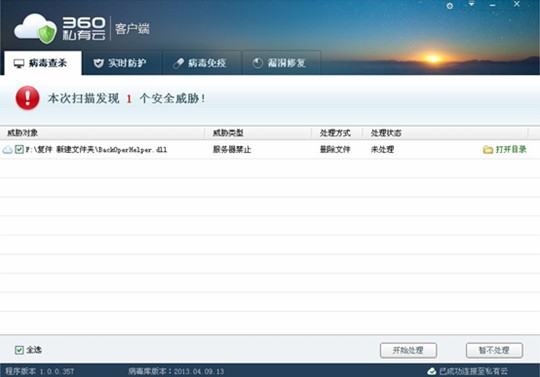This screenshot has width=540, height=377.
Task: Open the settings gear in title bar
Action: tap(449, 6)
